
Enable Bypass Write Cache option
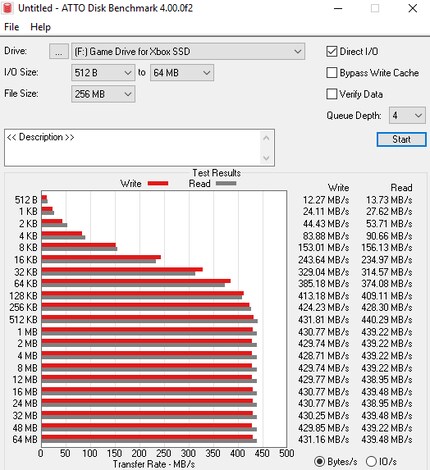tap(332, 73)
